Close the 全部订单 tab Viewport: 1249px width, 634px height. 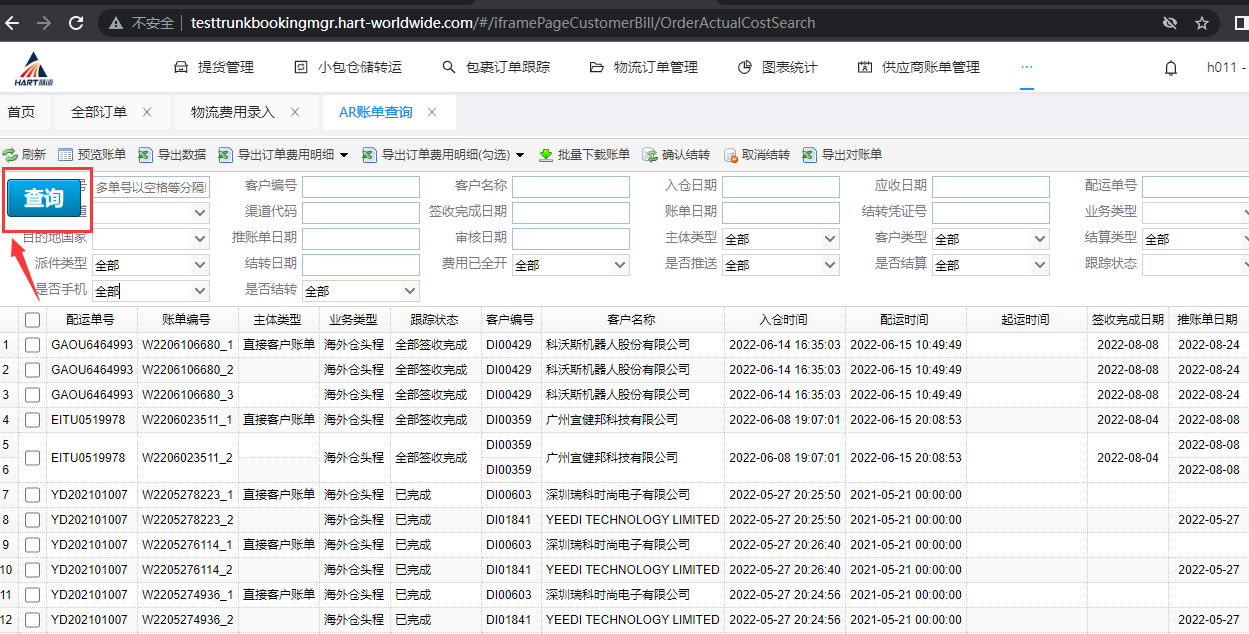[x=147, y=112]
